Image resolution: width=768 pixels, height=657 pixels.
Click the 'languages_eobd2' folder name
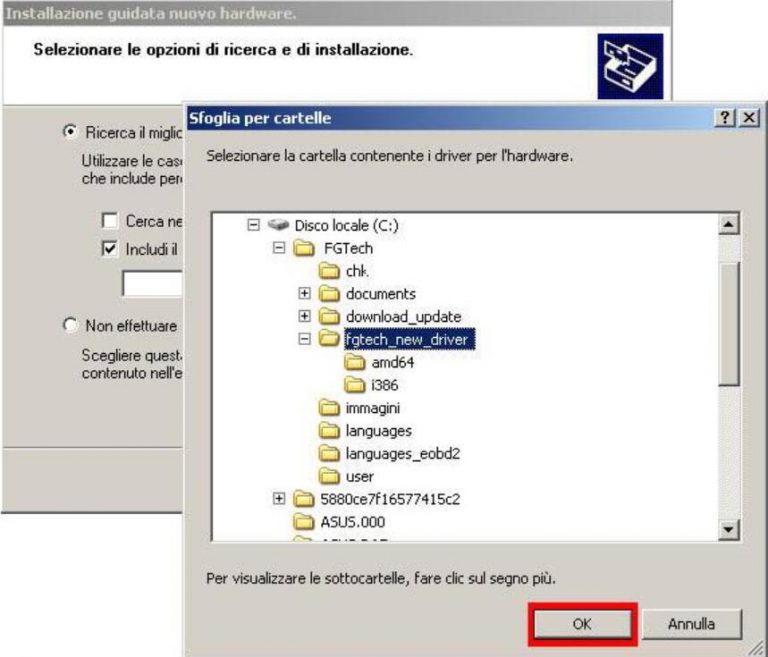point(403,454)
